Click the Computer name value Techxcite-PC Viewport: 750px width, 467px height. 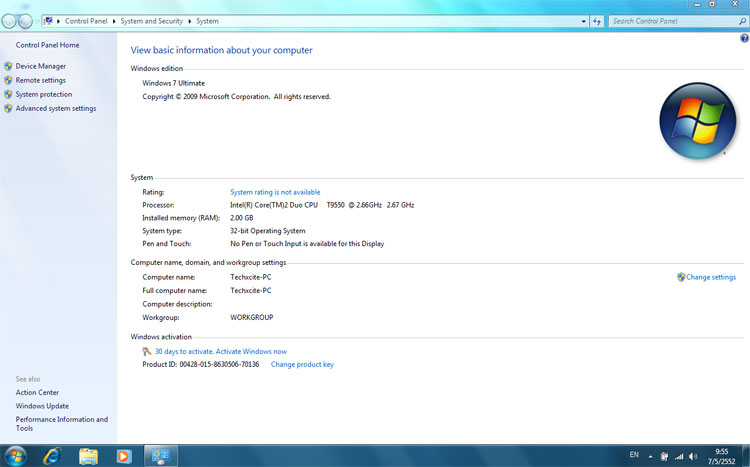pos(251,277)
